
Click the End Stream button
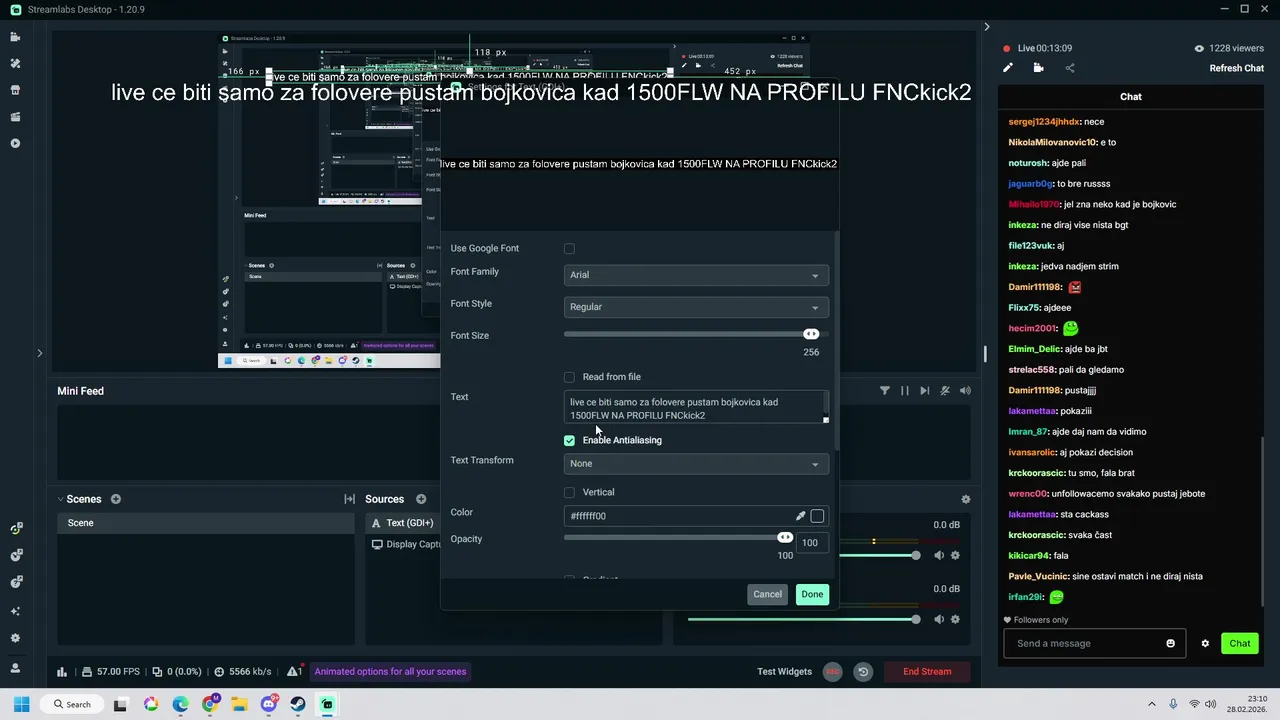click(927, 672)
